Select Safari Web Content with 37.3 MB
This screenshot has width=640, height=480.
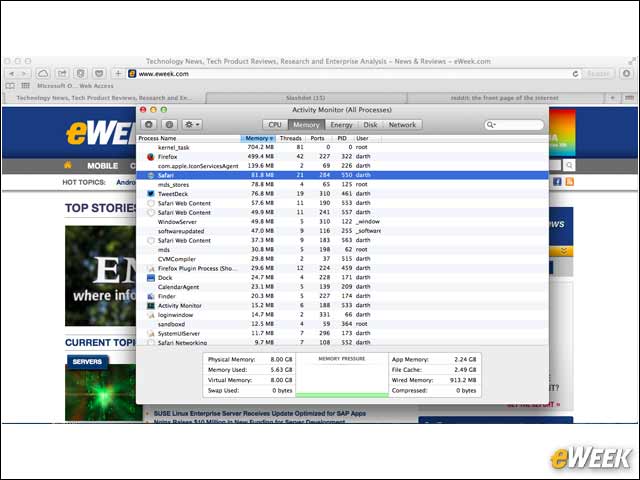coord(342,240)
